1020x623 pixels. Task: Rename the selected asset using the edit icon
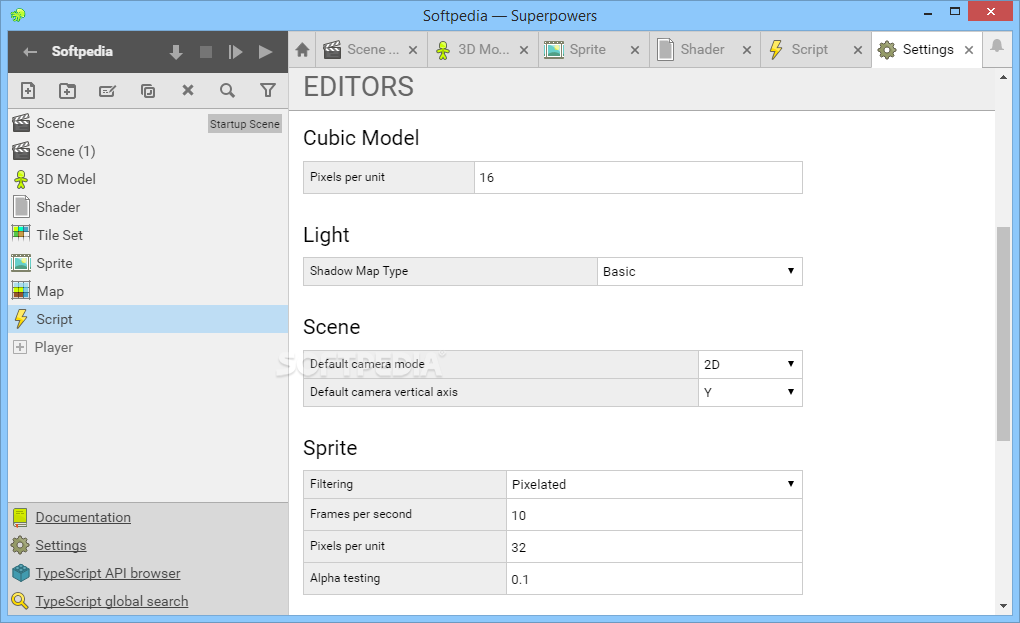point(107,90)
